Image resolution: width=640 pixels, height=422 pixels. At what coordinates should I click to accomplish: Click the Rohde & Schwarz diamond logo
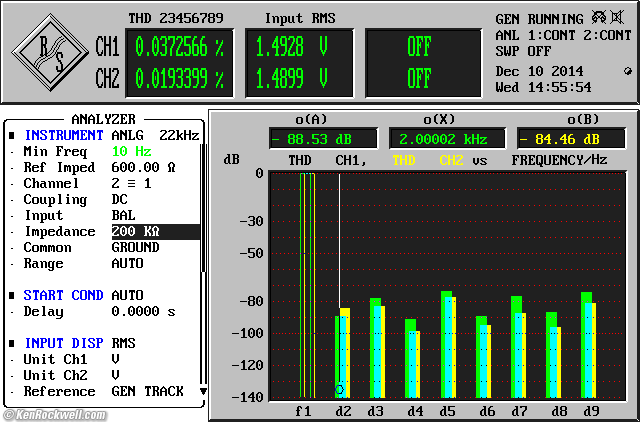tap(48, 51)
